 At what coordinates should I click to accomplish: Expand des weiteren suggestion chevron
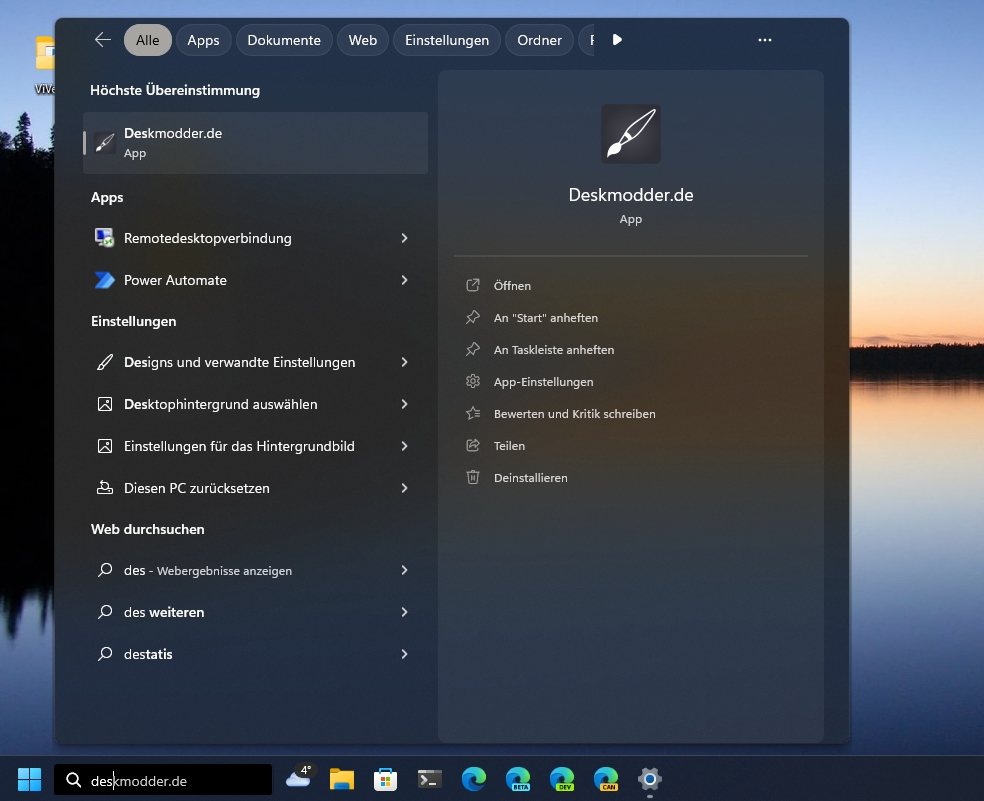click(405, 613)
